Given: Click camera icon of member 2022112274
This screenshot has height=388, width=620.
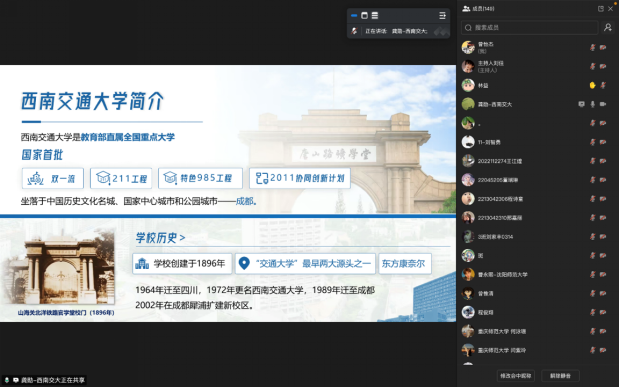Looking at the screenshot, I should (x=603, y=161).
